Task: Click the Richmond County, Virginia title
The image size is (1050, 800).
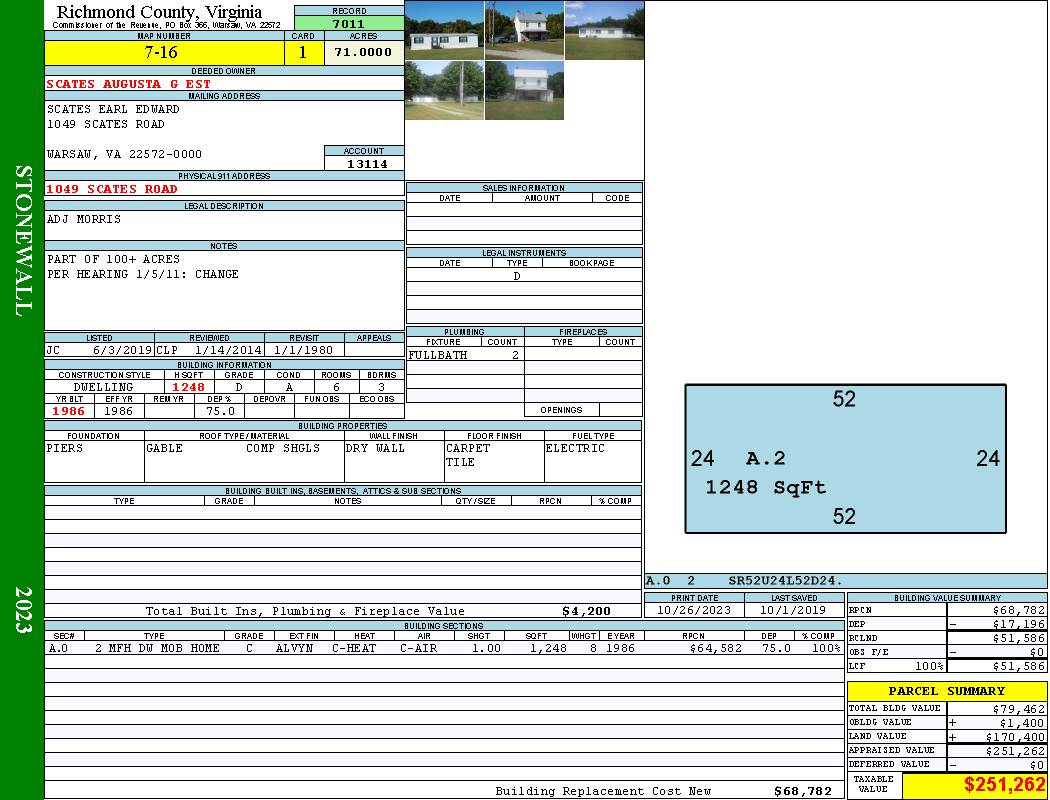Action: [159, 11]
